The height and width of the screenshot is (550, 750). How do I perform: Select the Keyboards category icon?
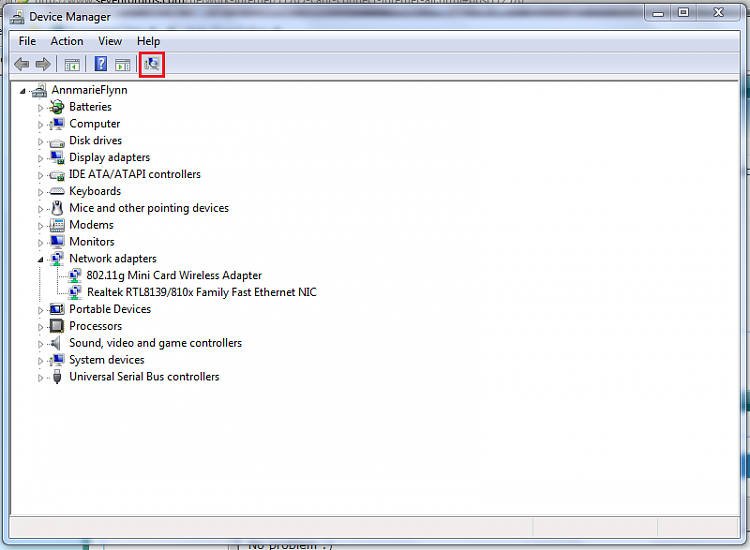coord(57,191)
